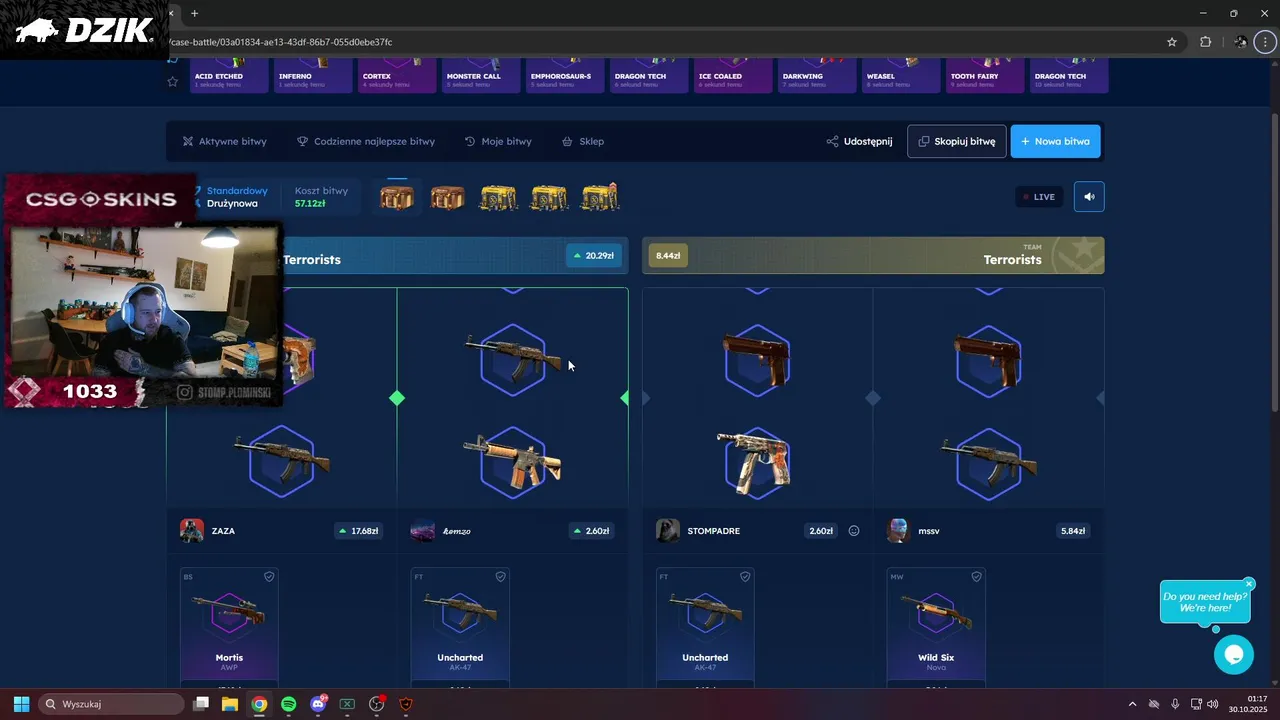The height and width of the screenshot is (720, 1280).
Task: Open the Sklep tab
Action: pyautogui.click(x=583, y=141)
